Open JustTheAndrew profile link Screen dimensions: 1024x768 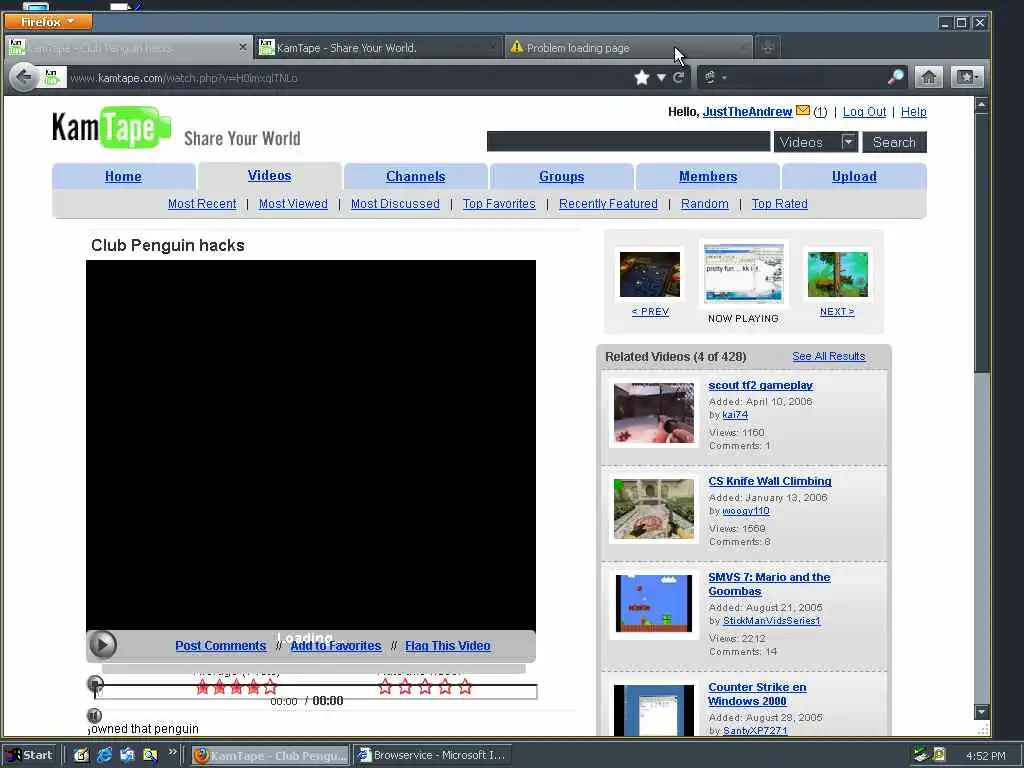click(747, 112)
